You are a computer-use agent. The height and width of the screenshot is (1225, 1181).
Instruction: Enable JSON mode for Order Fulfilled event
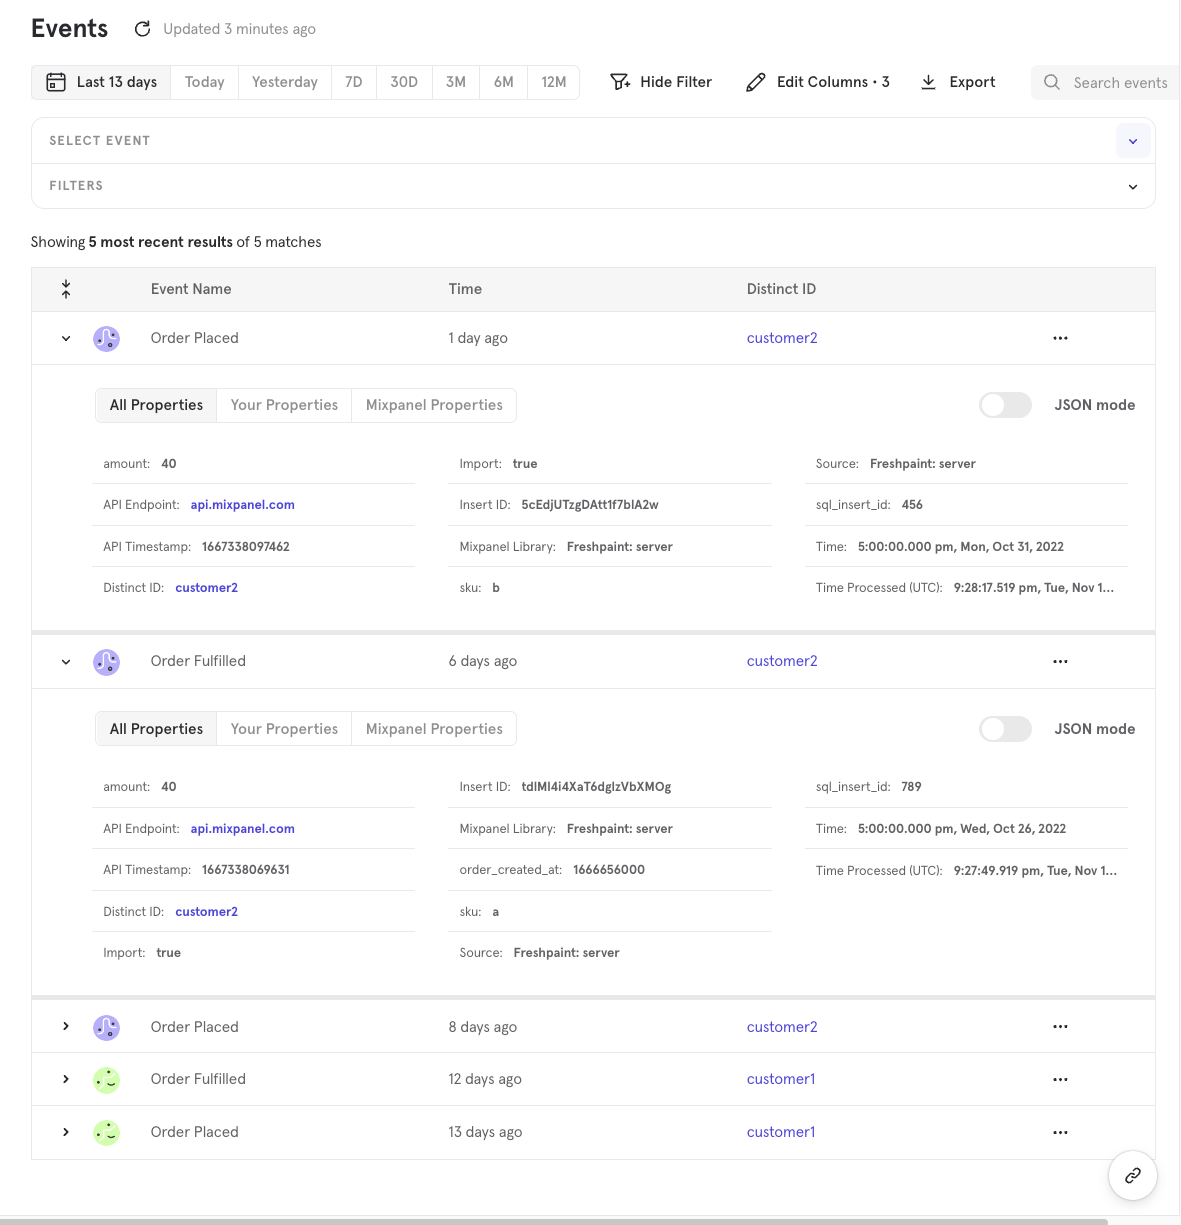1005,729
